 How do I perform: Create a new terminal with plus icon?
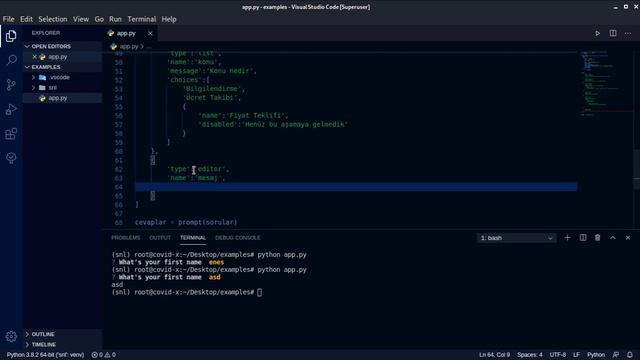pyautogui.click(x=567, y=238)
